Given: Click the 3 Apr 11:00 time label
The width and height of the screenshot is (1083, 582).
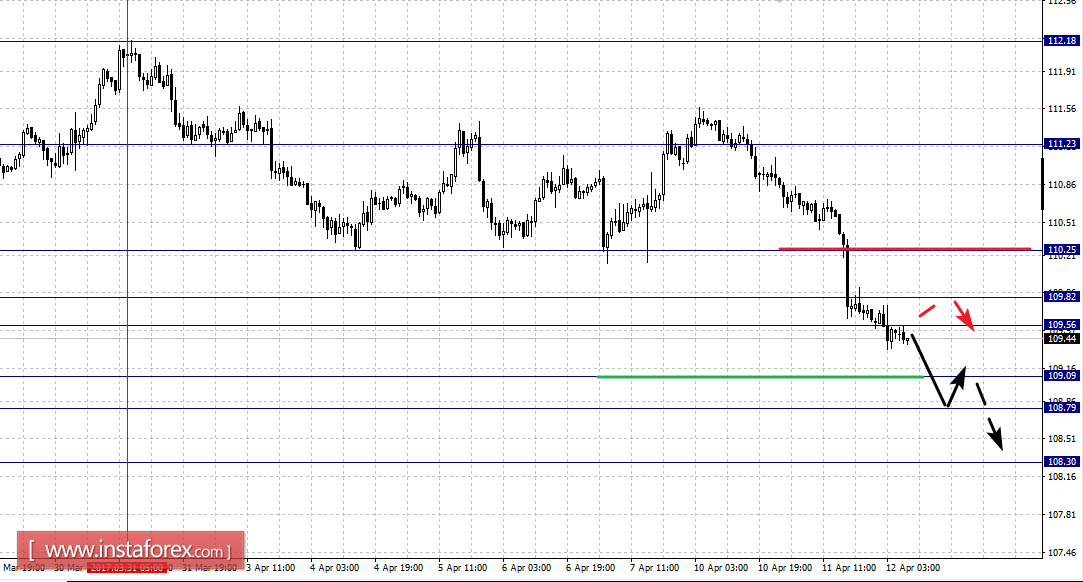Looking at the screenshot, I should click(270, 568).
